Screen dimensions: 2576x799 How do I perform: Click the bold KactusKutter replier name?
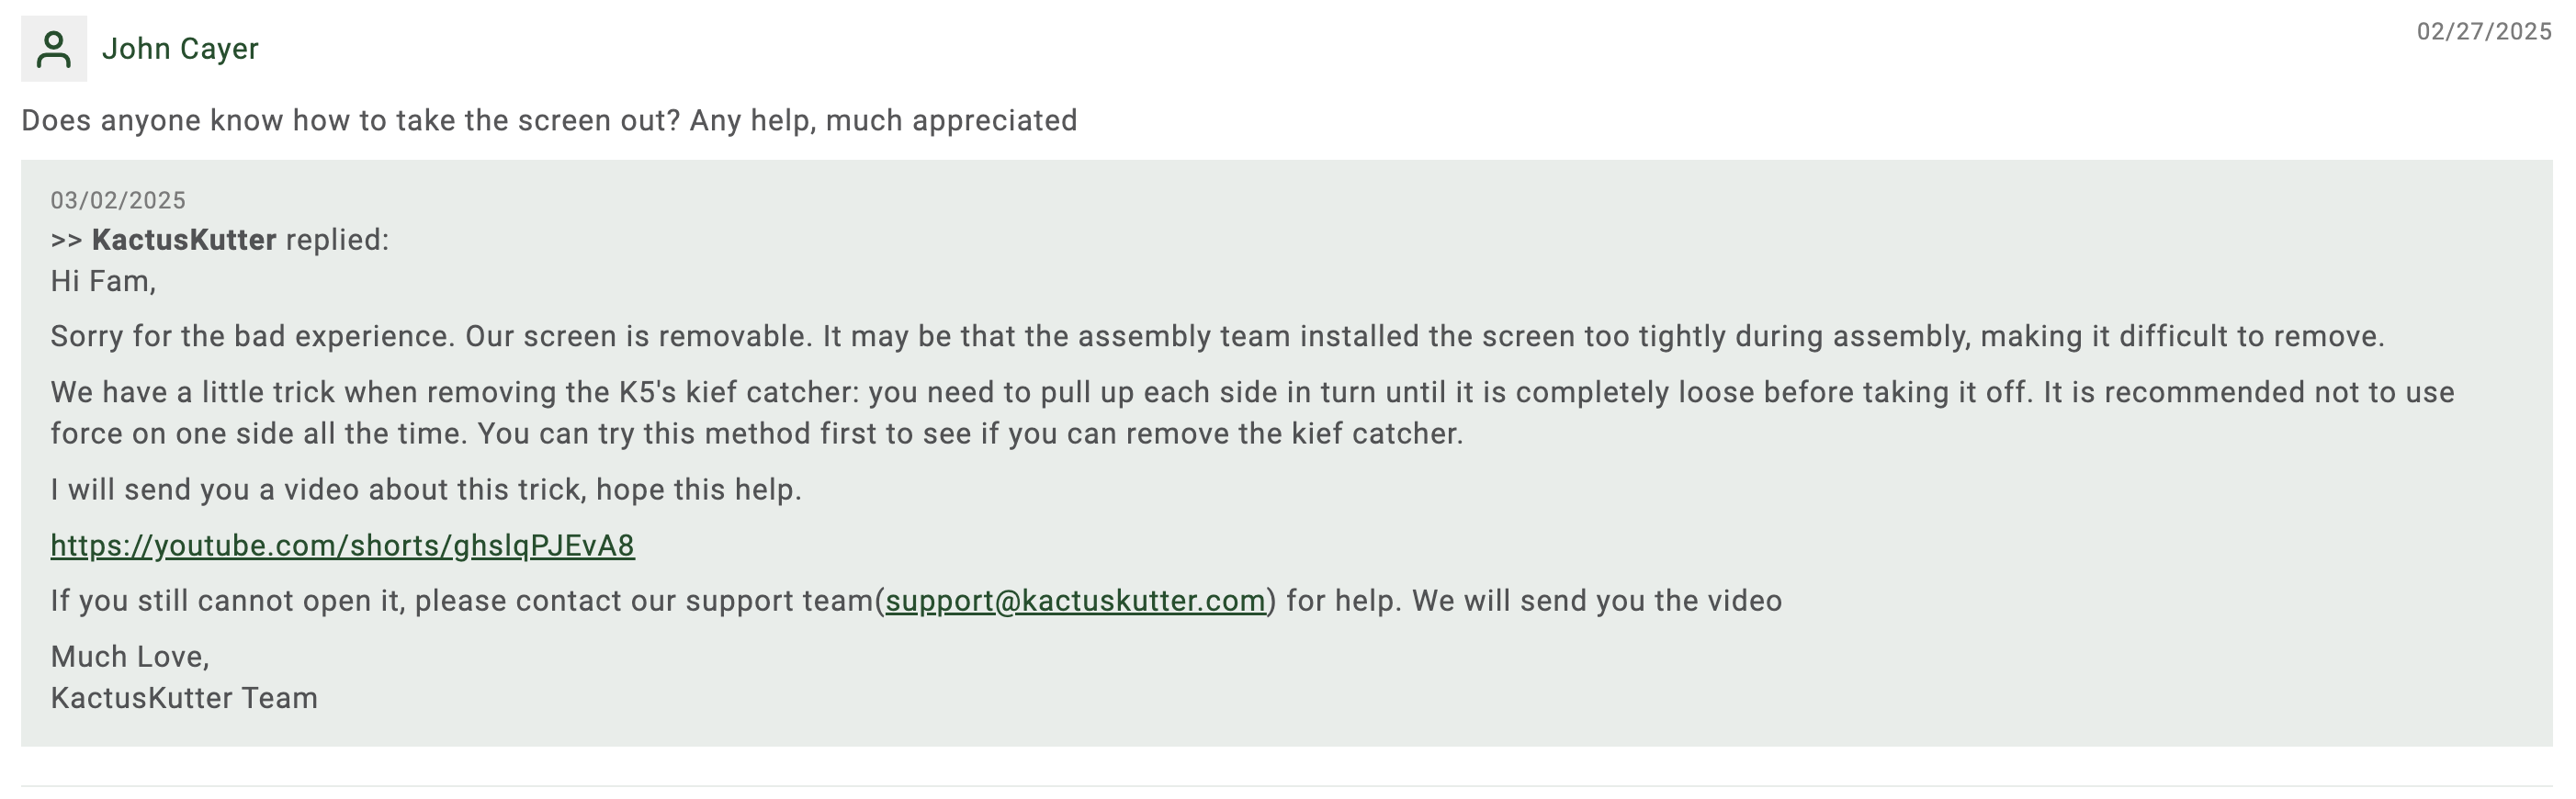click(184, 240)
